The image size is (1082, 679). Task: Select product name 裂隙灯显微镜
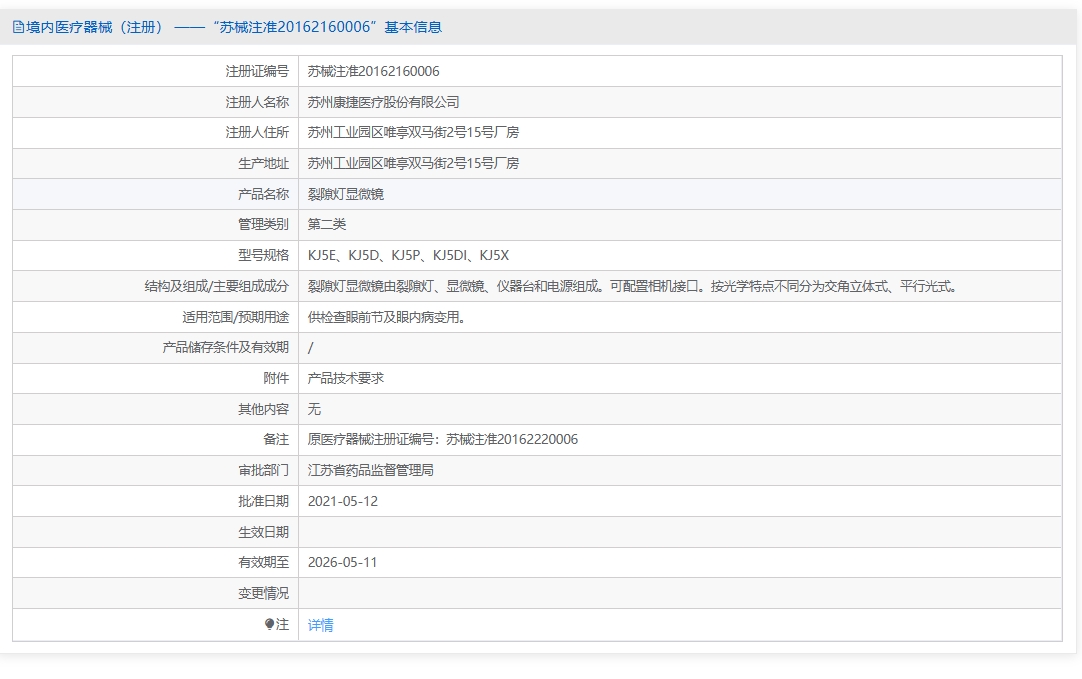pyautogui.click(x=346, y=195)
